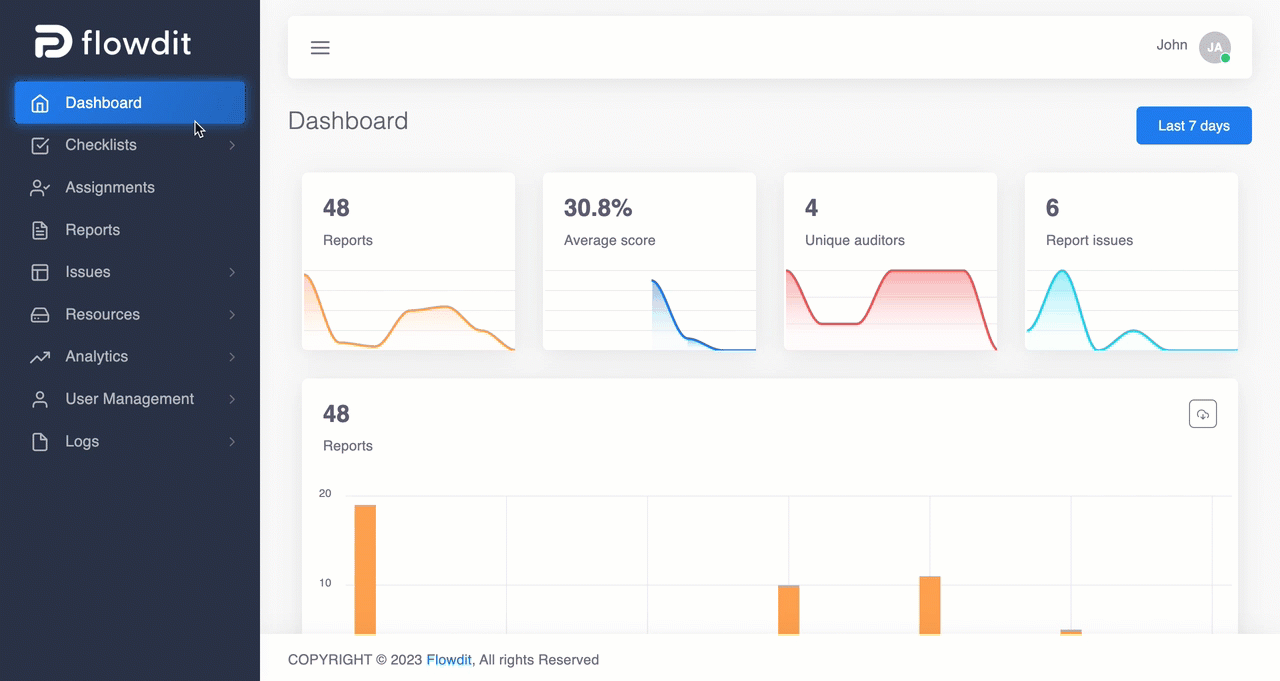This screenshot has height=681, width=1280.
Task: Select the Dashboard menu item
Action: click(x=130, y=103)
